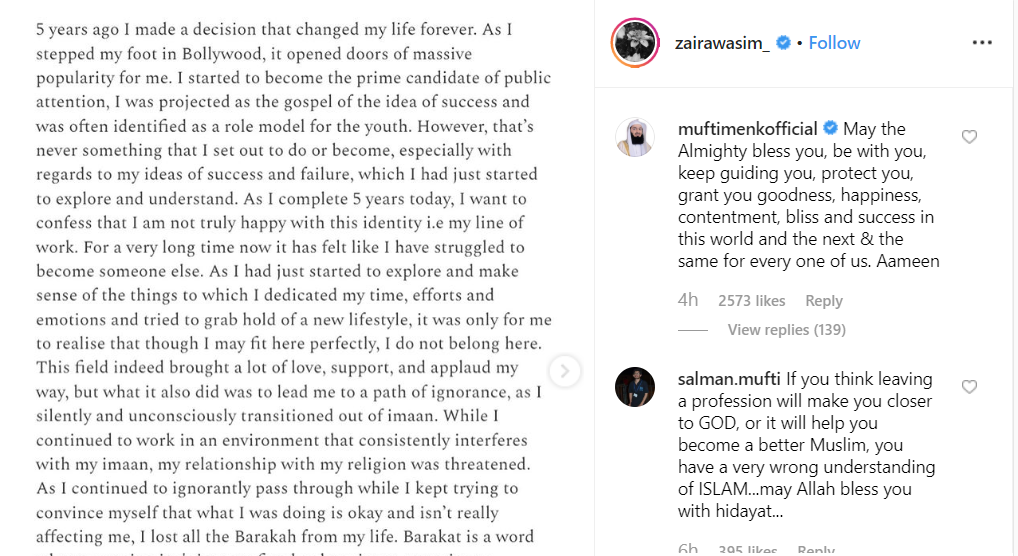Go to next slide of post
The width and height of the screenshot is (1018, 556).
(564, 372)
